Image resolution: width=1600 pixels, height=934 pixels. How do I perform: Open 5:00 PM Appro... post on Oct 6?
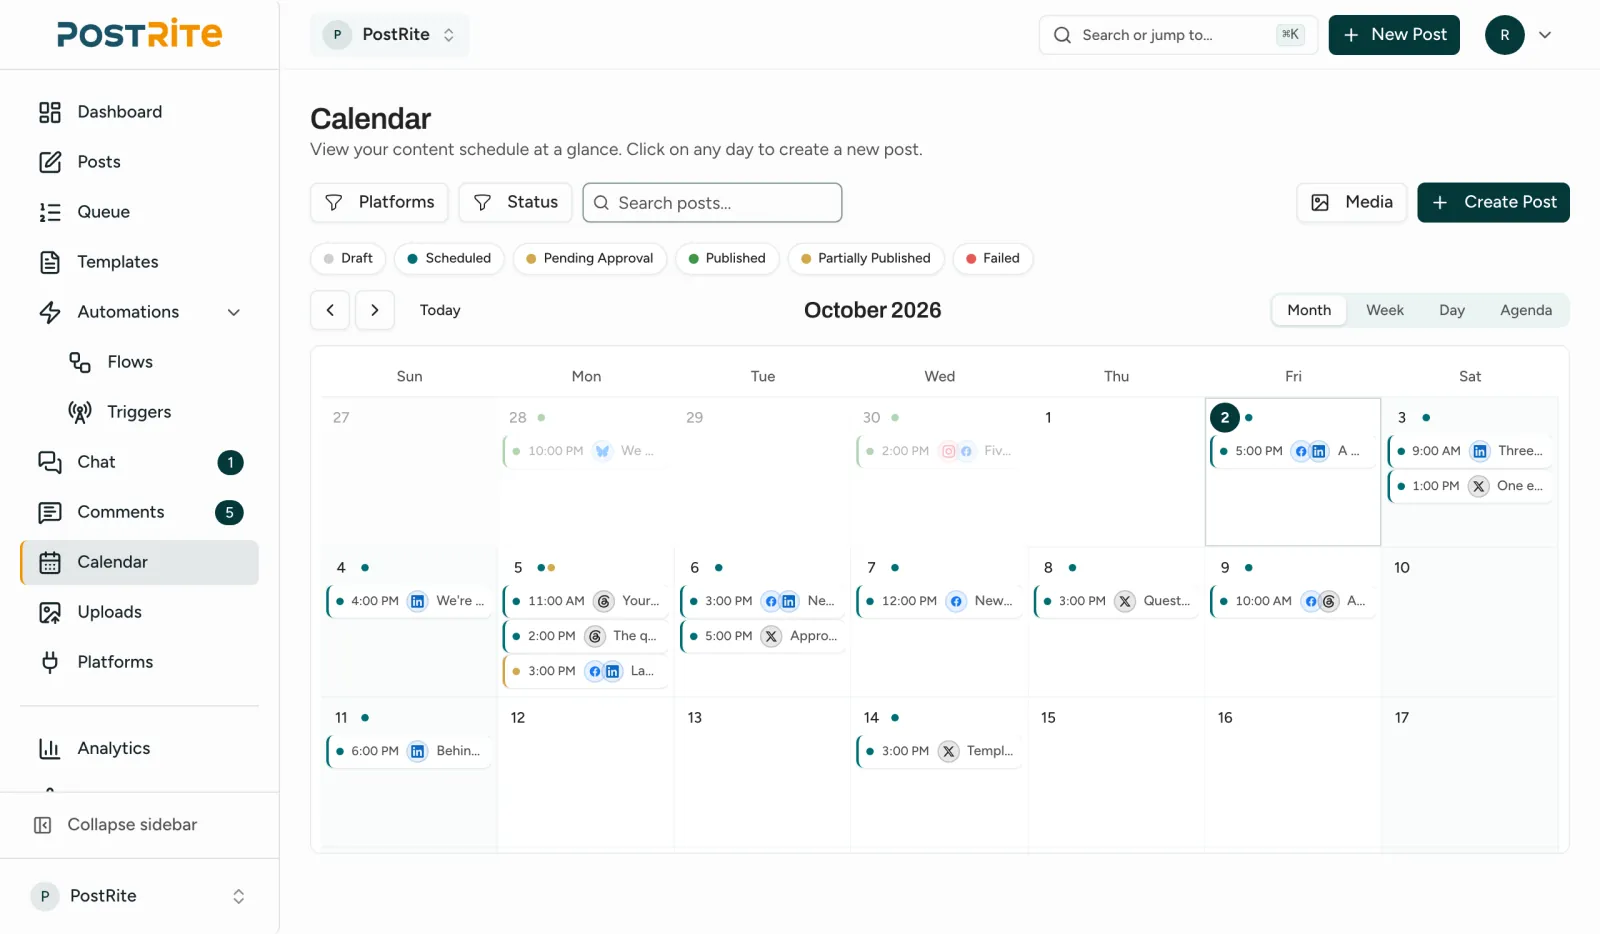point(763,636)
